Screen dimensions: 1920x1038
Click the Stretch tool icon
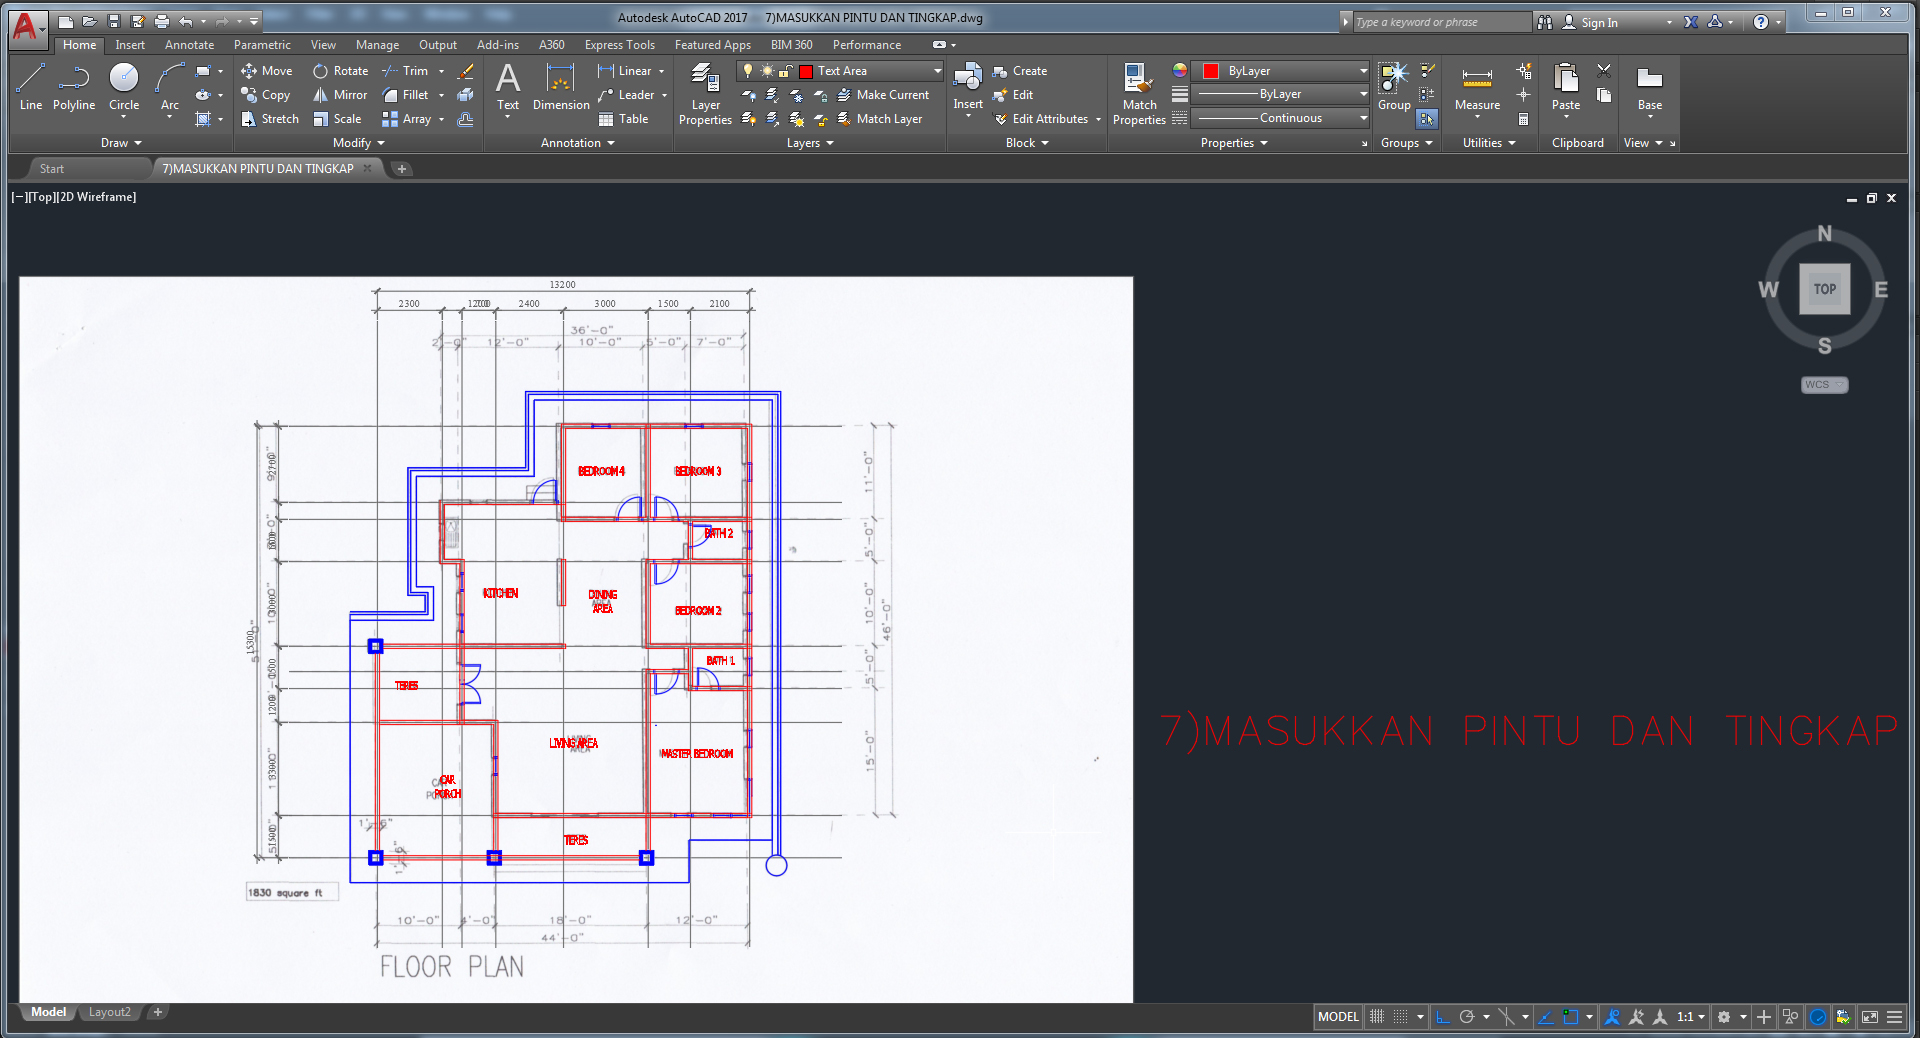click(x=249, y=119)
